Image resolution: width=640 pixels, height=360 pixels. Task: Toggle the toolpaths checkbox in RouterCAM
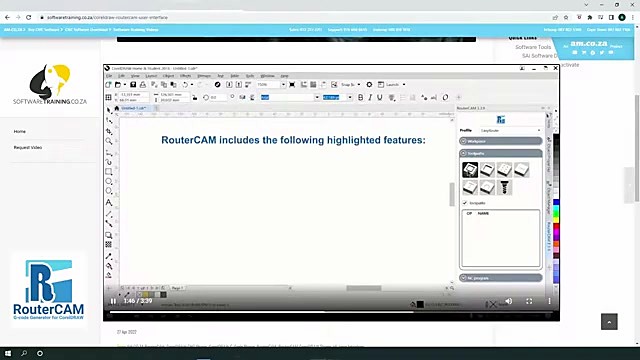(465, 203)
